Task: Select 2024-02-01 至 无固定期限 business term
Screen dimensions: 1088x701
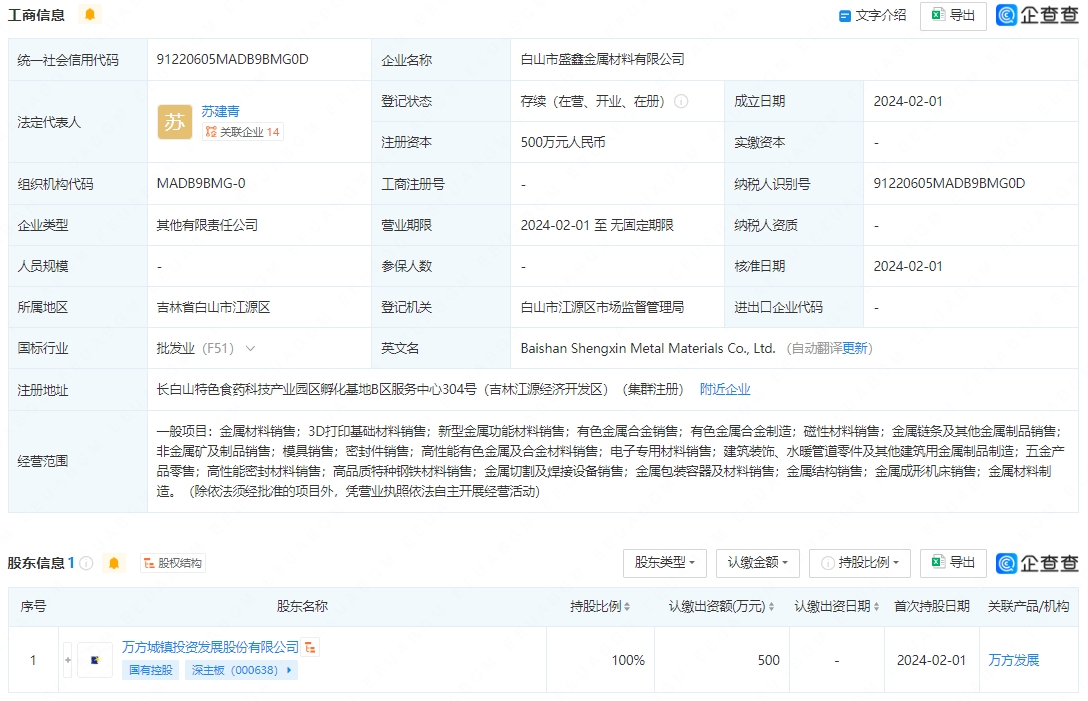Action: pyautogui.click(x=597, y=225)
